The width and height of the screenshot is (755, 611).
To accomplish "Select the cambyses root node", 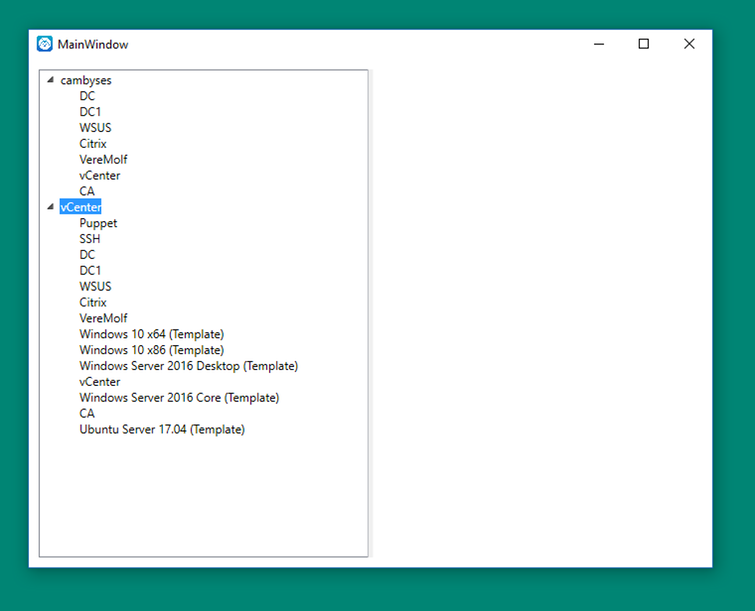I will coord(86,80).
